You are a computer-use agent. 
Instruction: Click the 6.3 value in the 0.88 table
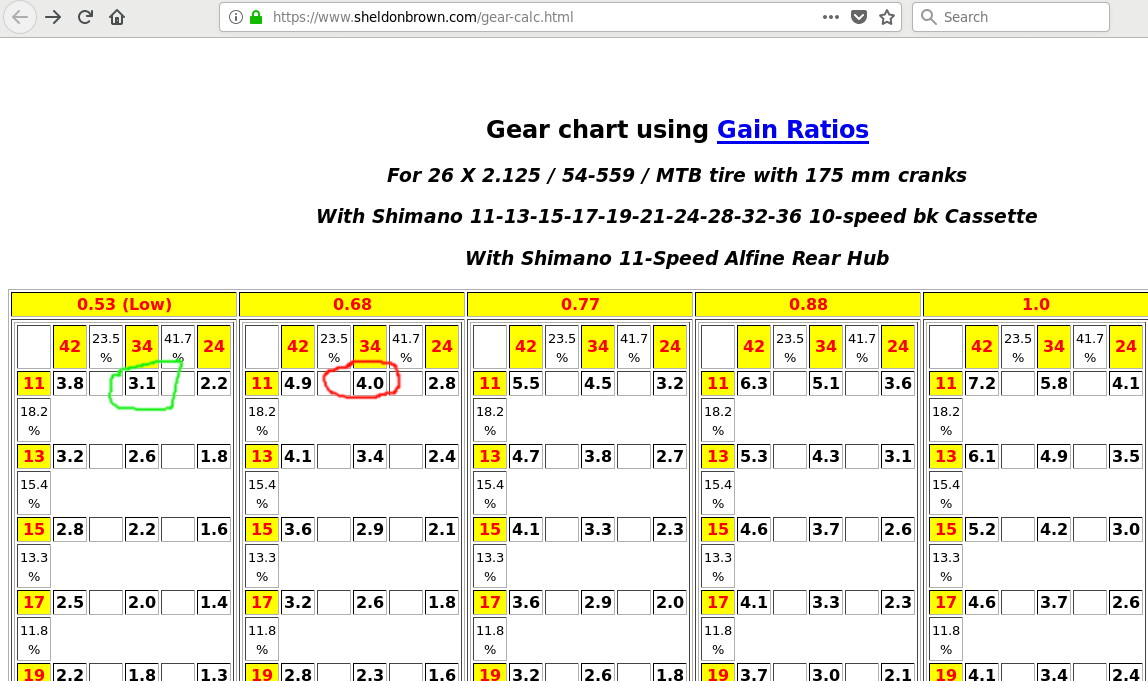coord(754,383)
